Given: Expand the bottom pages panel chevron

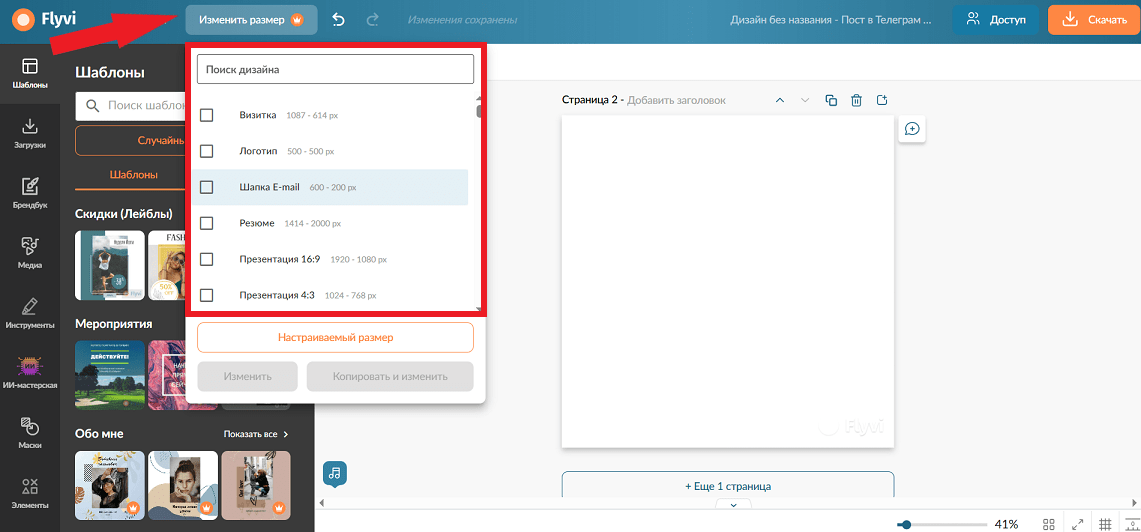Looking at the screenshot, I should click(x=734, y=504).
